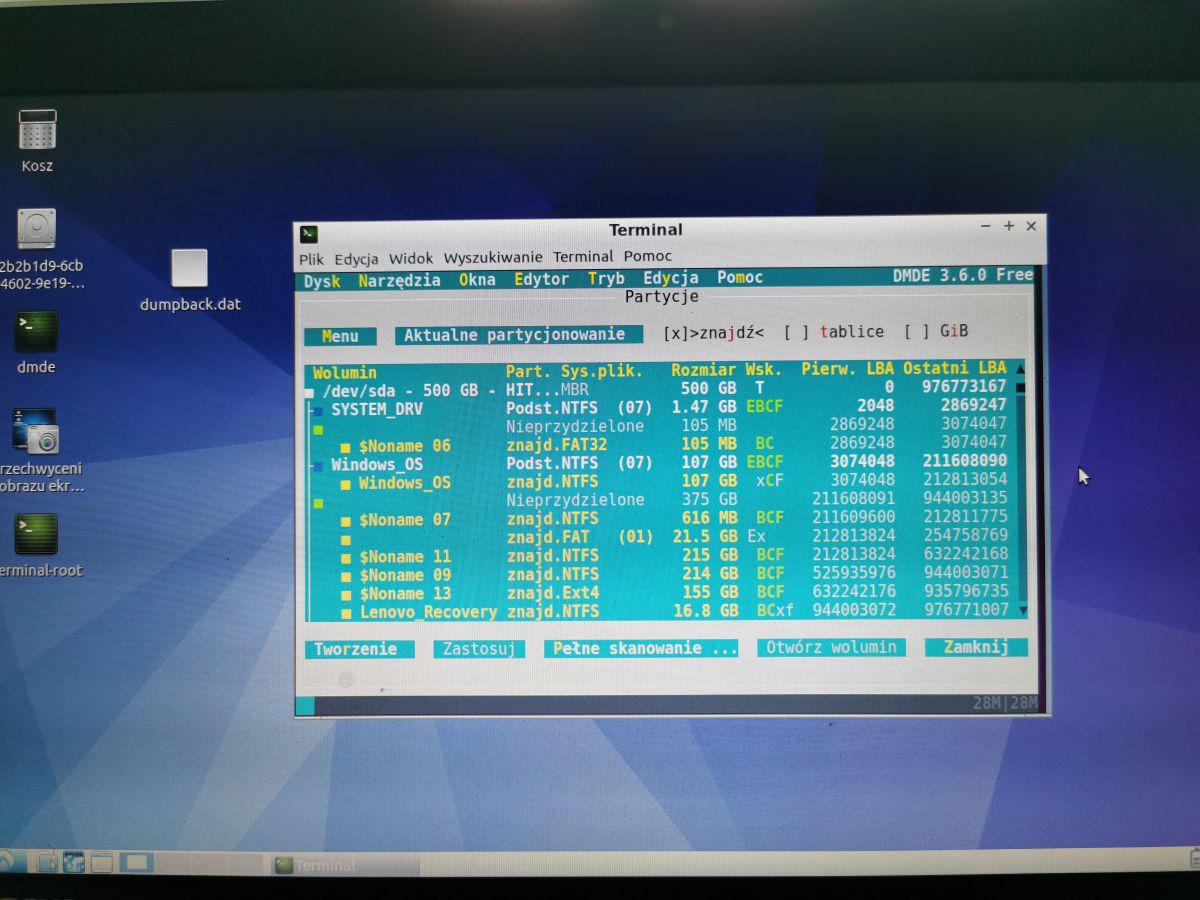Open the Kosz trash icon on desktop

(x=37, y=130)
